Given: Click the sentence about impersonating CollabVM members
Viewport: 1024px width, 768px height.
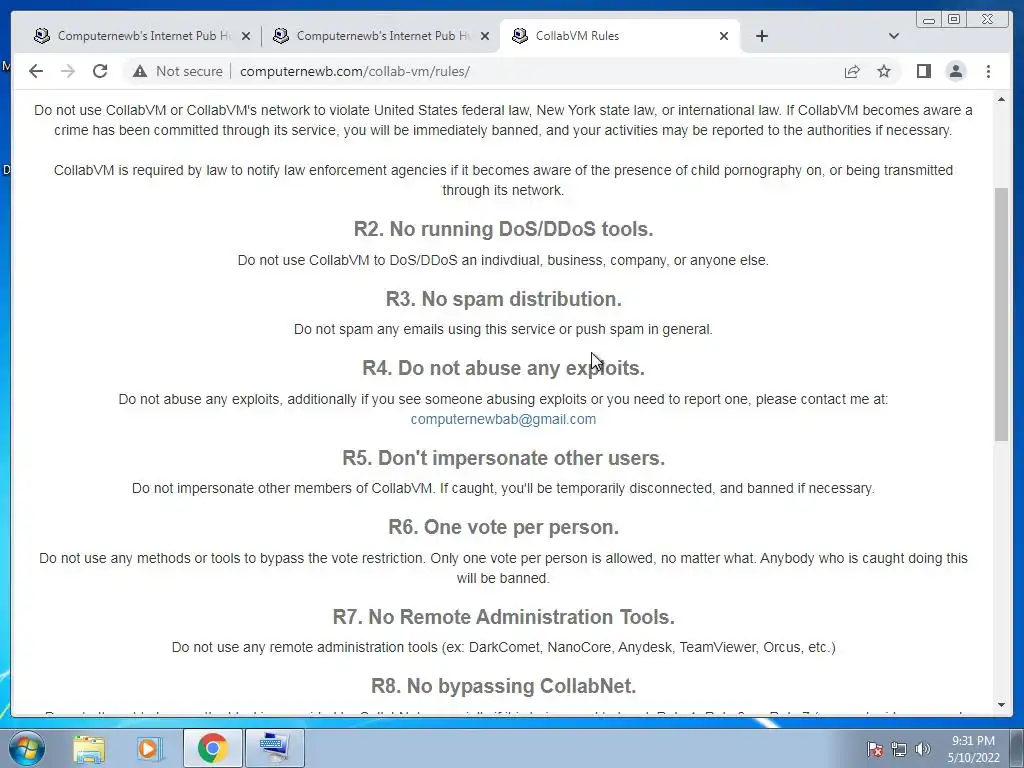Looking at the screenshot, I should point(503,488).
